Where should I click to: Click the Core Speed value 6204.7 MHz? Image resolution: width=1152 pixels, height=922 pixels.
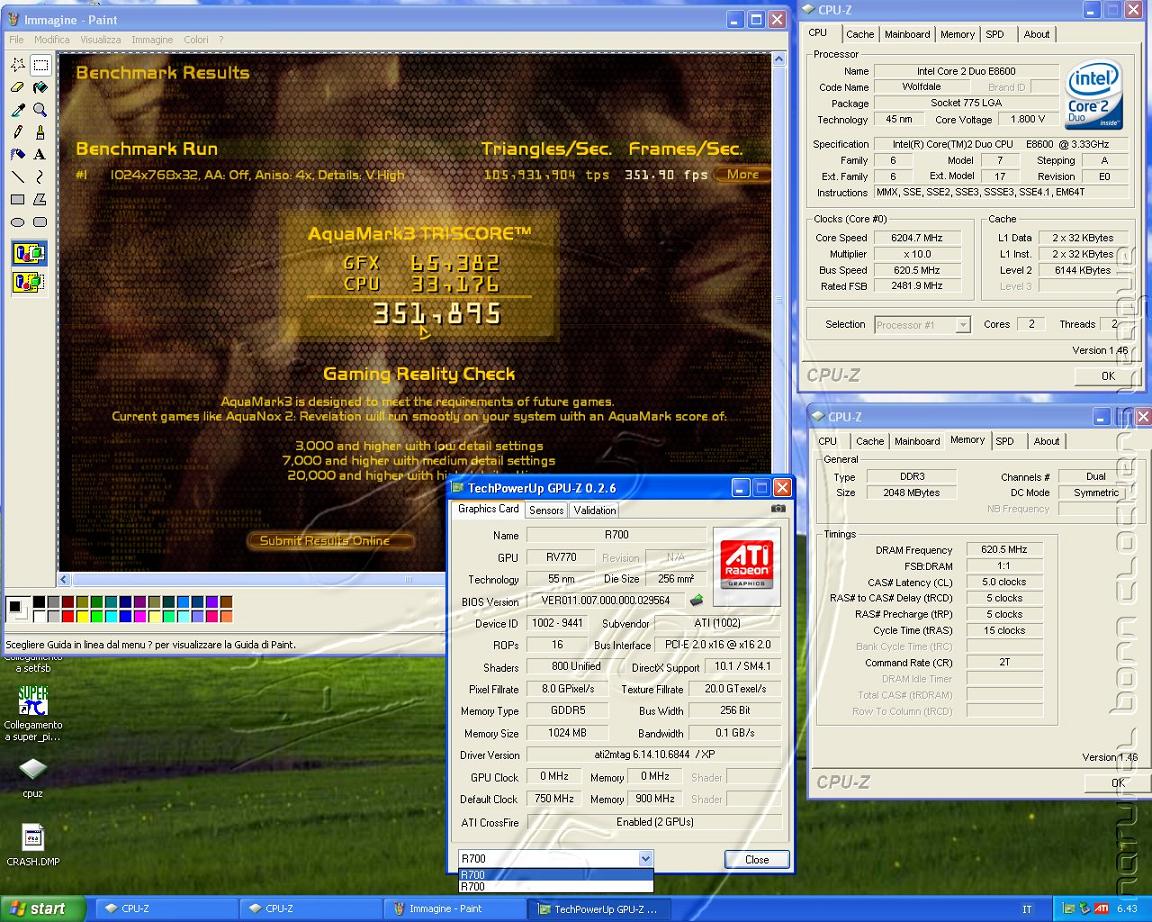pos(916,238)
